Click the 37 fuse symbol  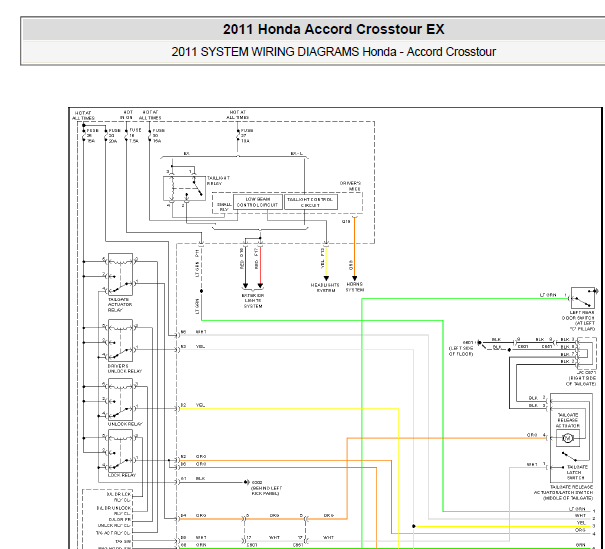click(238, 136)
